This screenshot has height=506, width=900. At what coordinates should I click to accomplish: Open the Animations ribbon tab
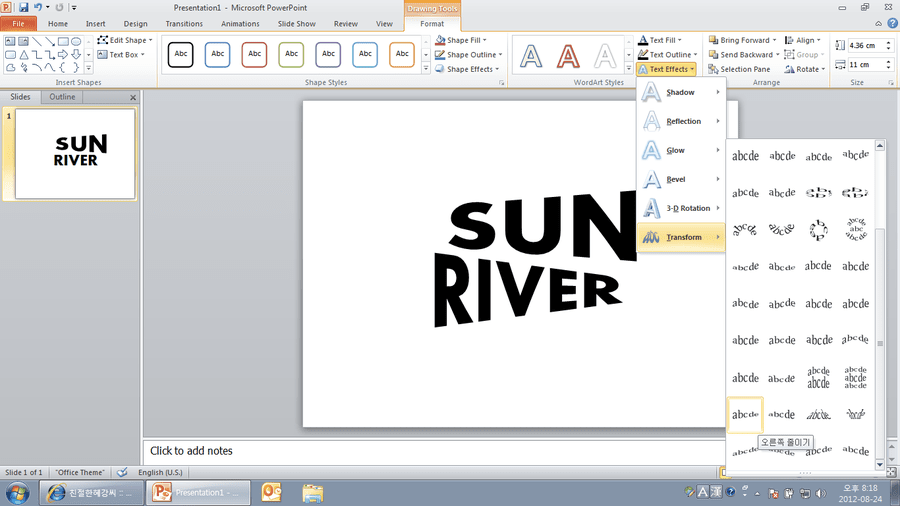(x=240, y=24)
